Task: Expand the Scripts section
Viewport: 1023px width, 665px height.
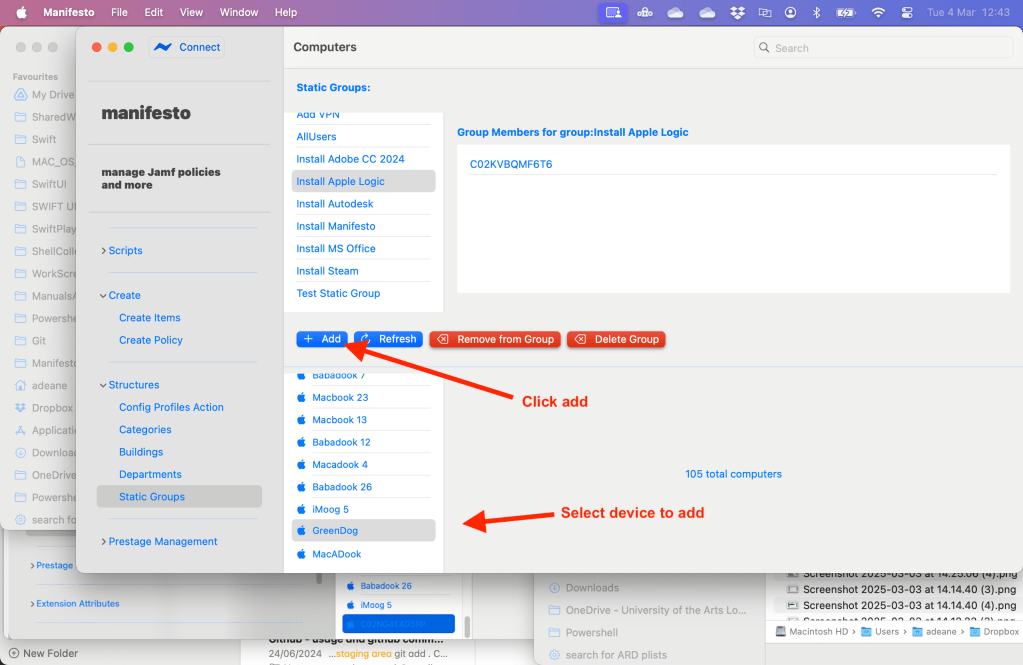Action: click(x=104, y=251)
